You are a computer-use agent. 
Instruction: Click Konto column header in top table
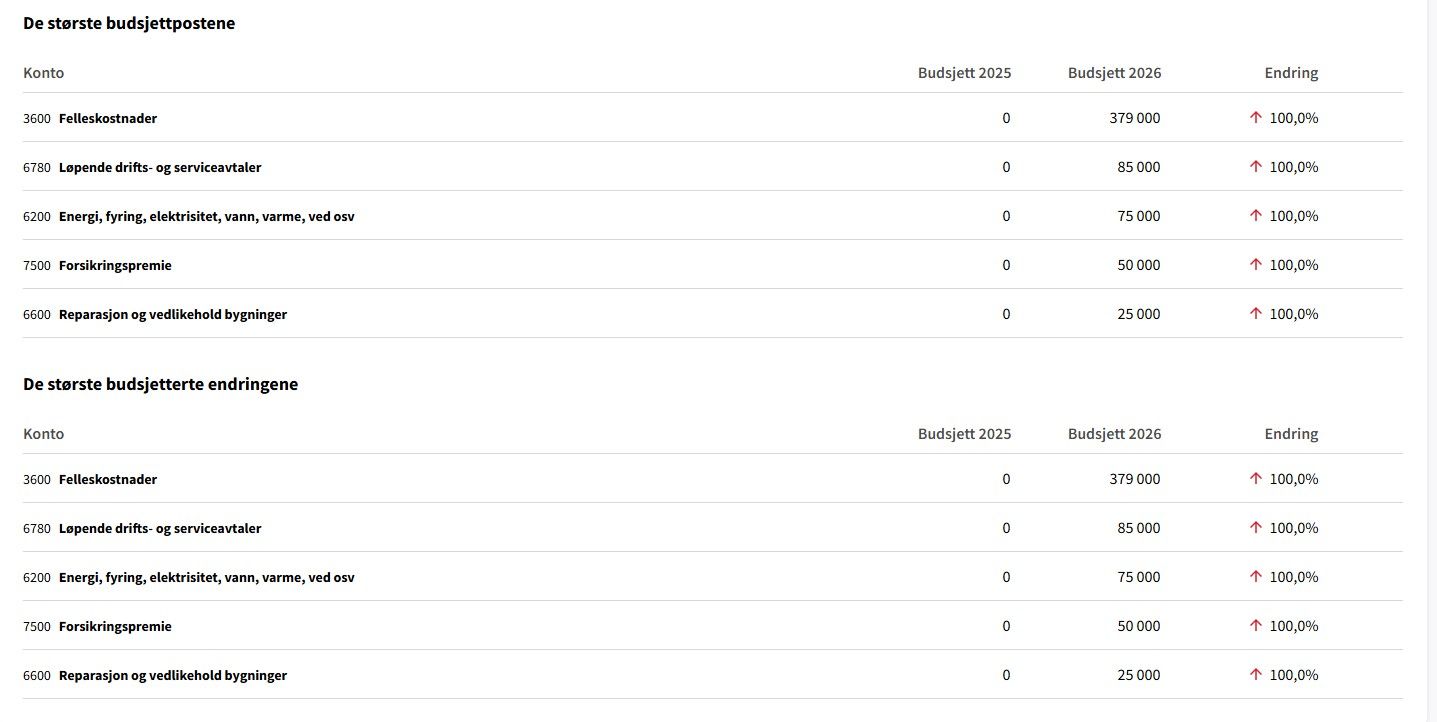point(44,73)
